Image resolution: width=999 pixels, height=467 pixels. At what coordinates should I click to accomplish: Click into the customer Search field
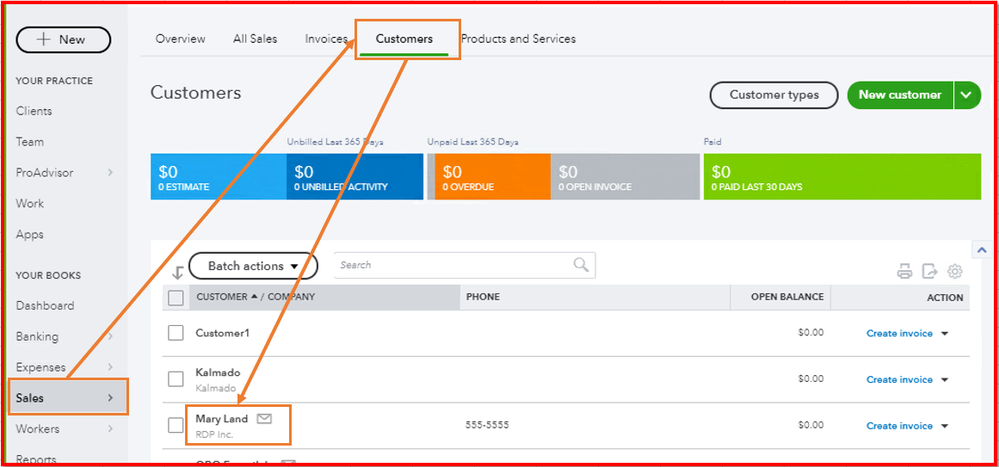[464, 266]
